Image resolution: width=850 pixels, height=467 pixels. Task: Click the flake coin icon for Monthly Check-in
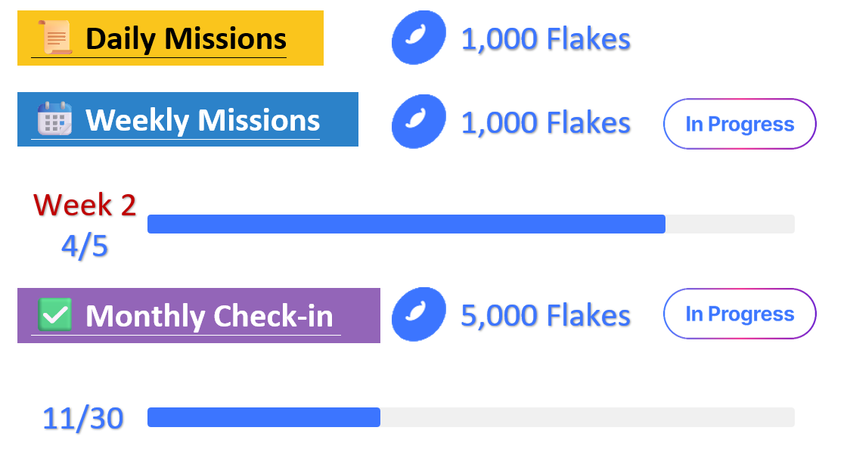point(417,316)
